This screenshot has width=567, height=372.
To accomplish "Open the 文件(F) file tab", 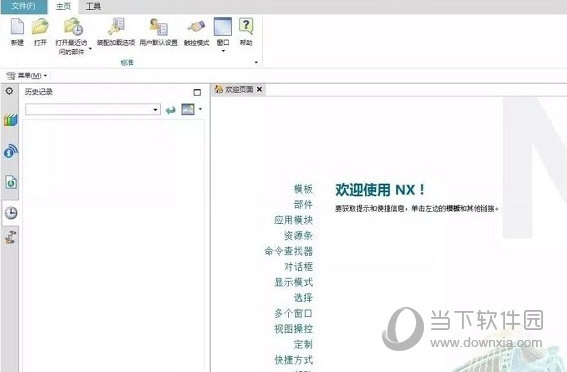I will coord(24,7).
